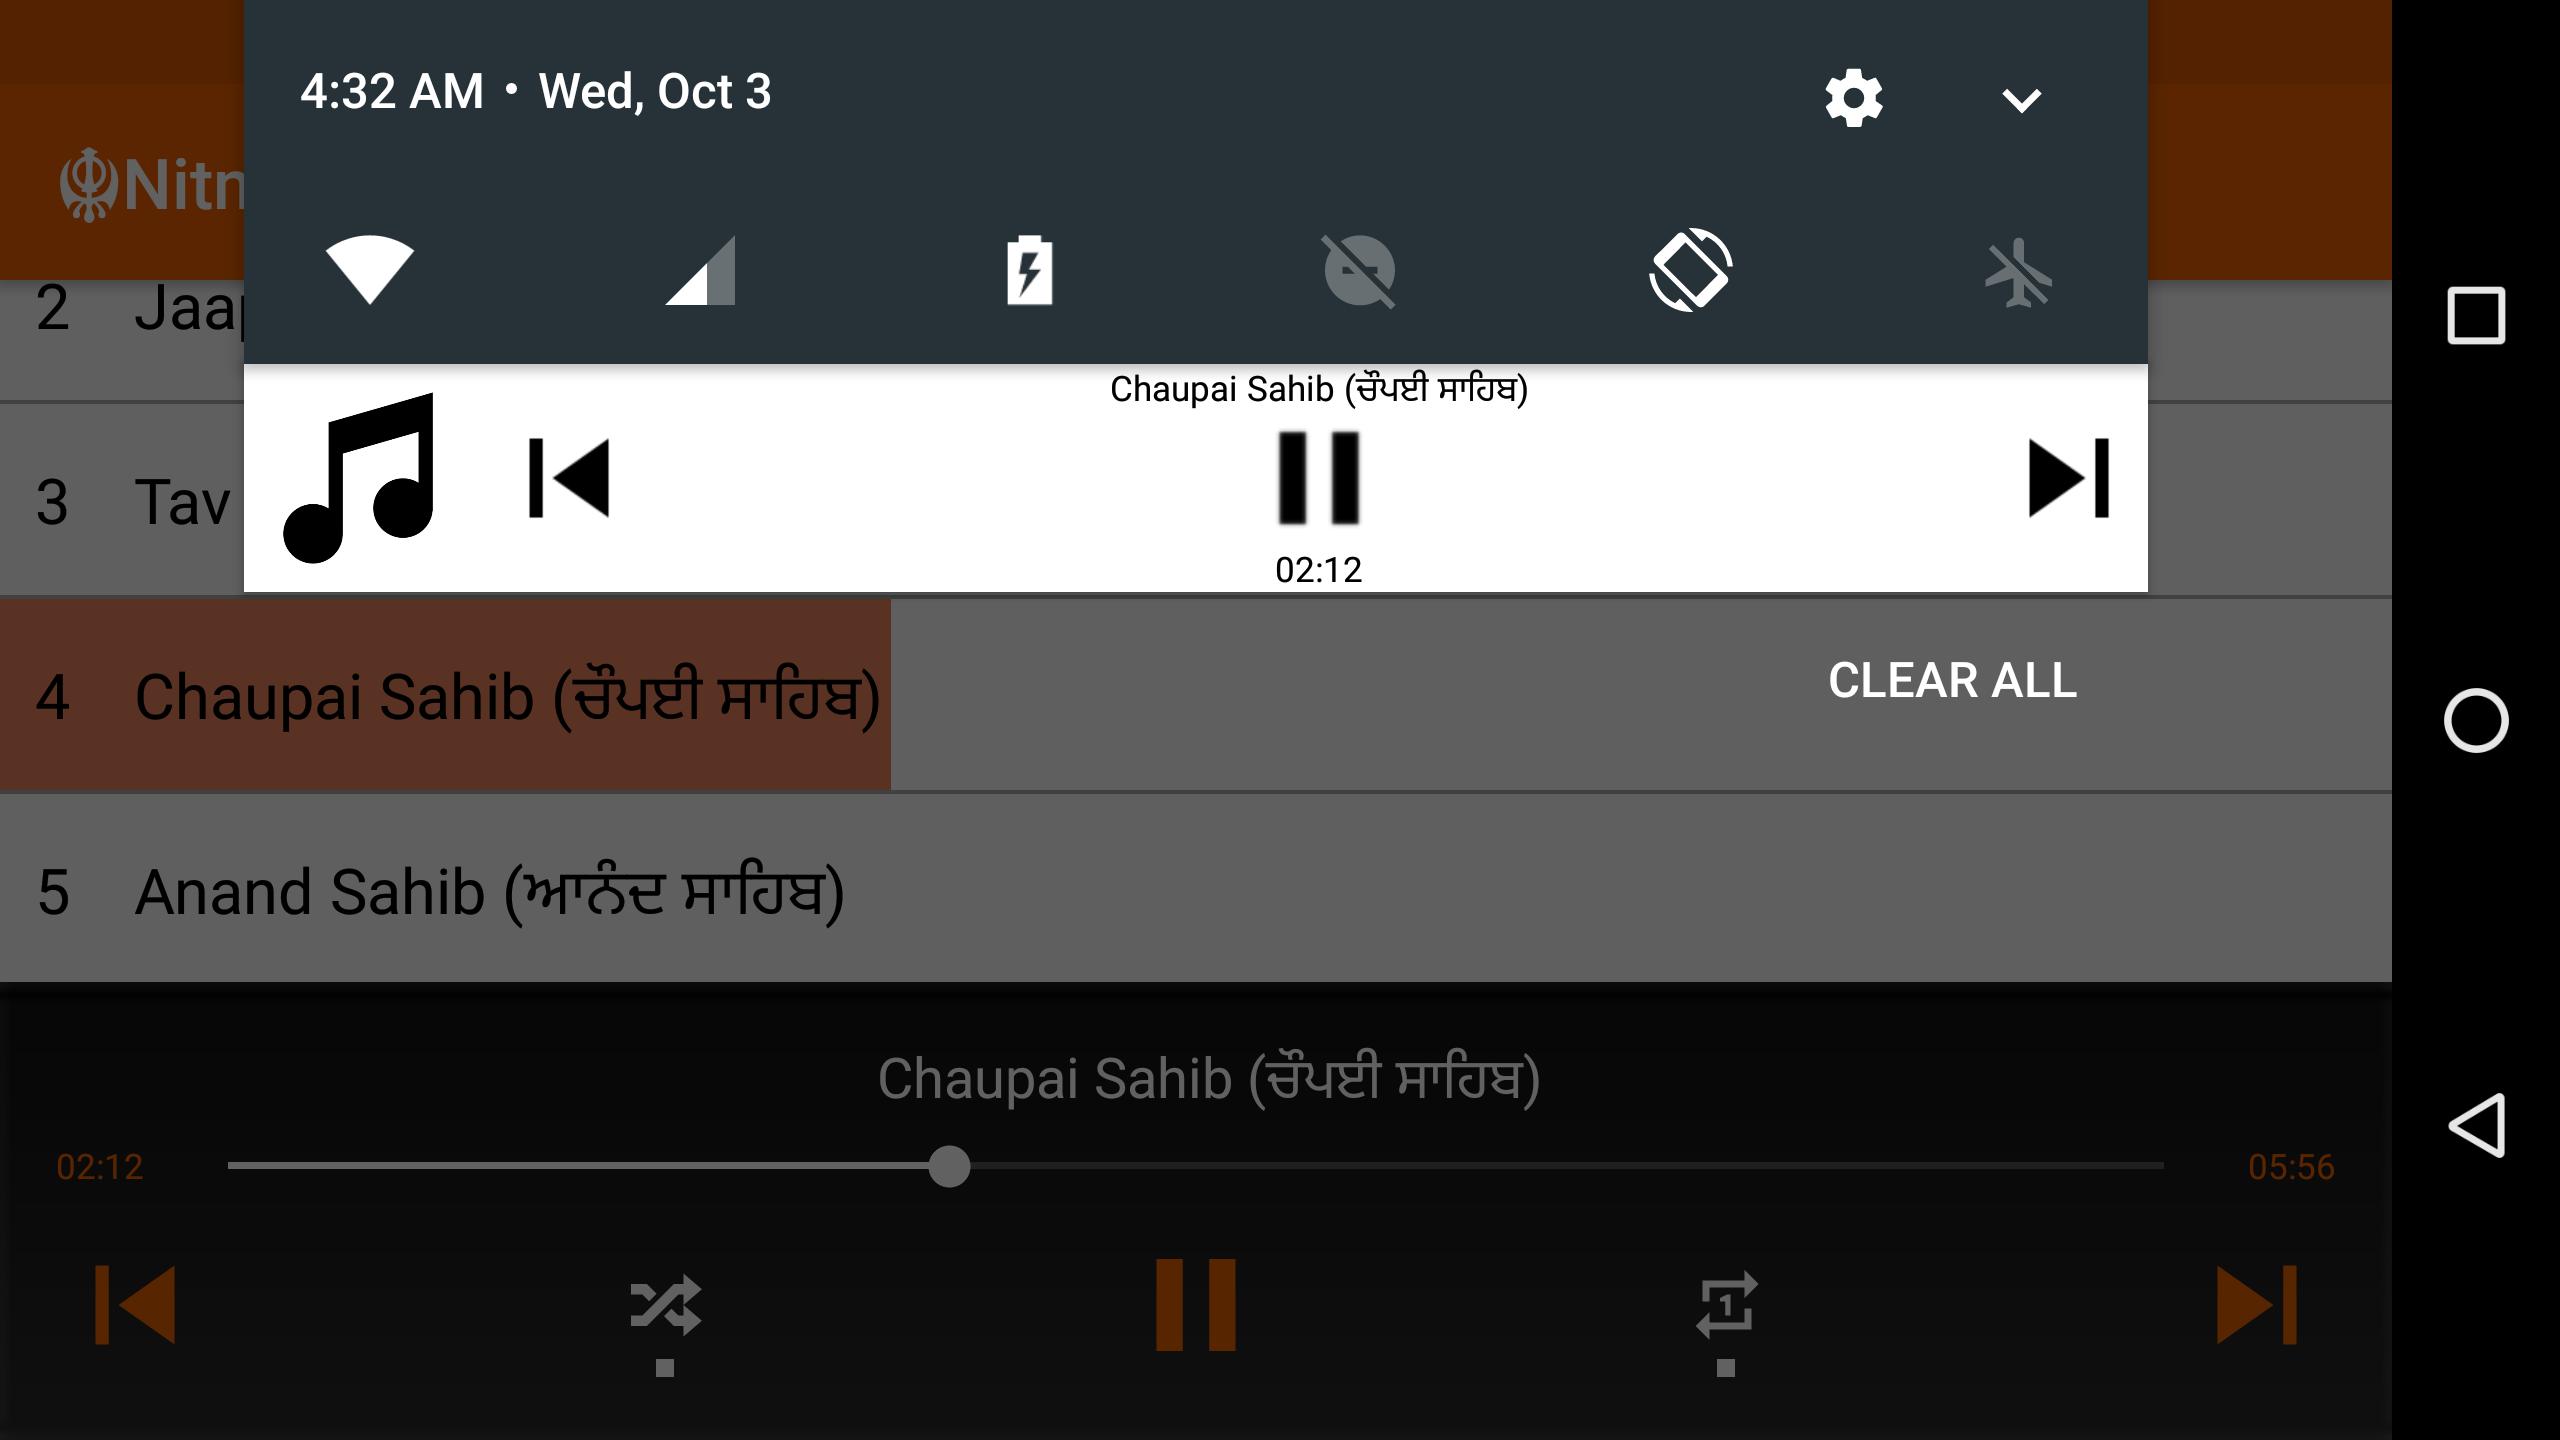Open the battery charging quick tile
This screenshot has height=1440, width=2560.
point(1029,270)
